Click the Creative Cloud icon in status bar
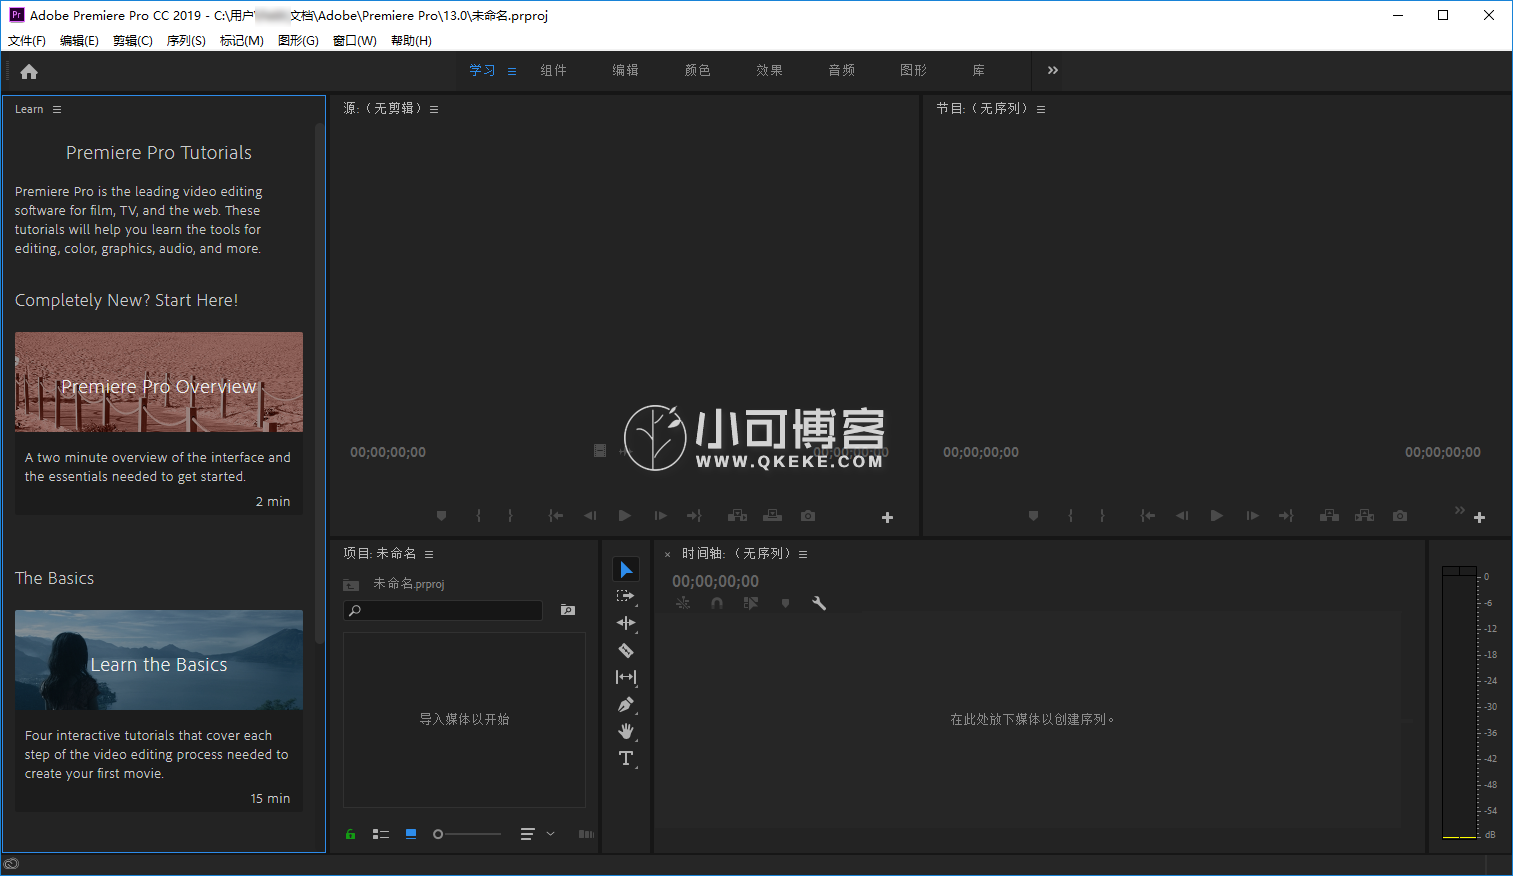 pos(11,865)
